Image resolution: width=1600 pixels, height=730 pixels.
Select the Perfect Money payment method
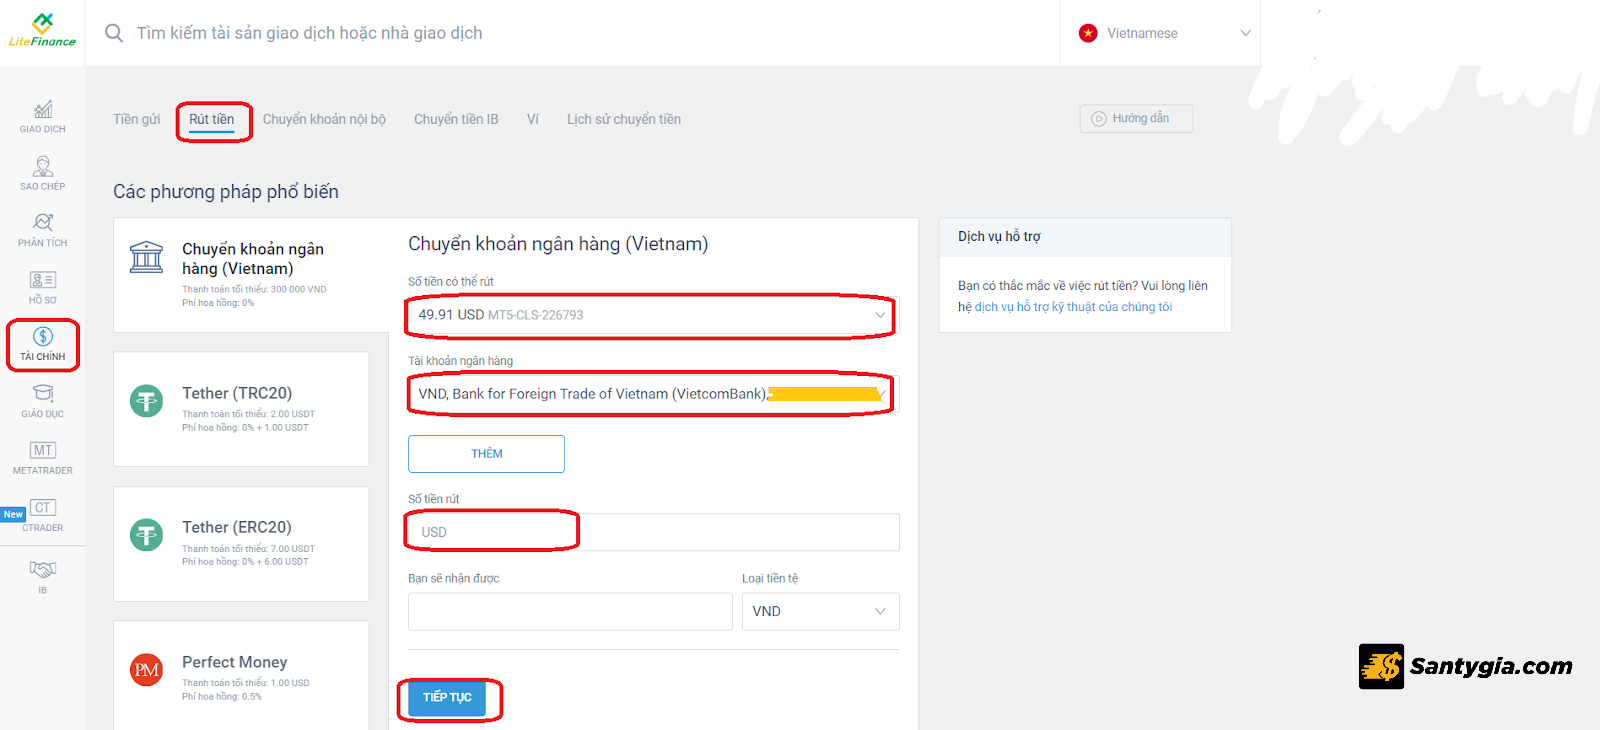coord(241,675)
